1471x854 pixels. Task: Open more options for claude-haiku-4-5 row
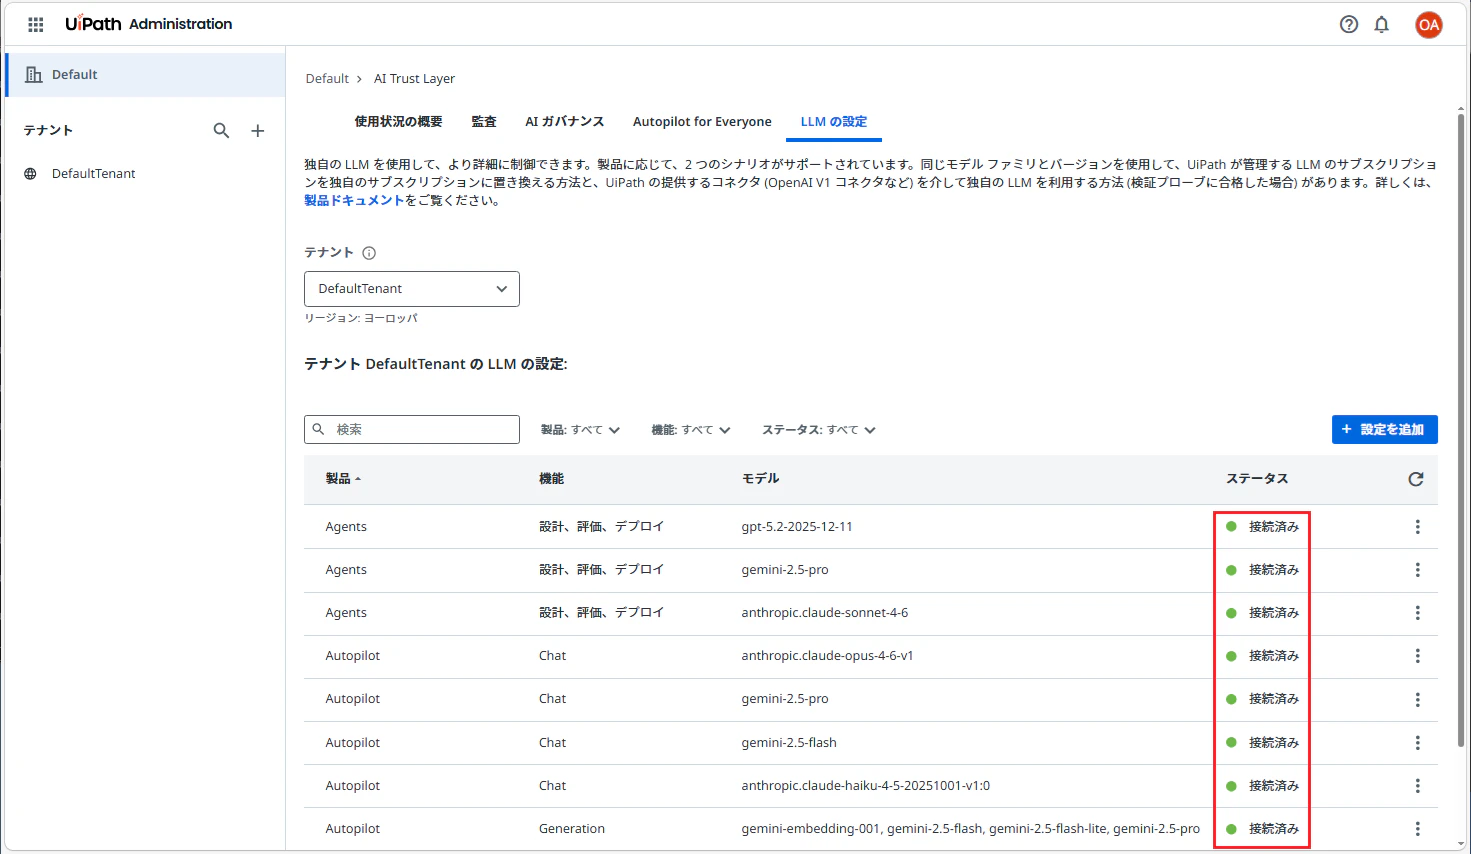point(1417,786)
